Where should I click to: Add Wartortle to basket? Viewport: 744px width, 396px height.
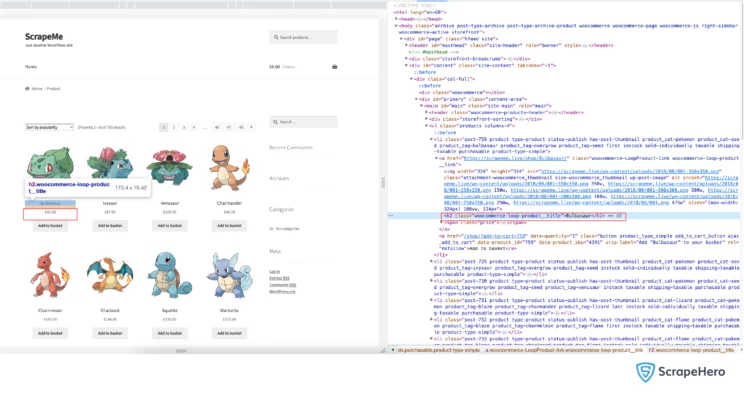229,333
